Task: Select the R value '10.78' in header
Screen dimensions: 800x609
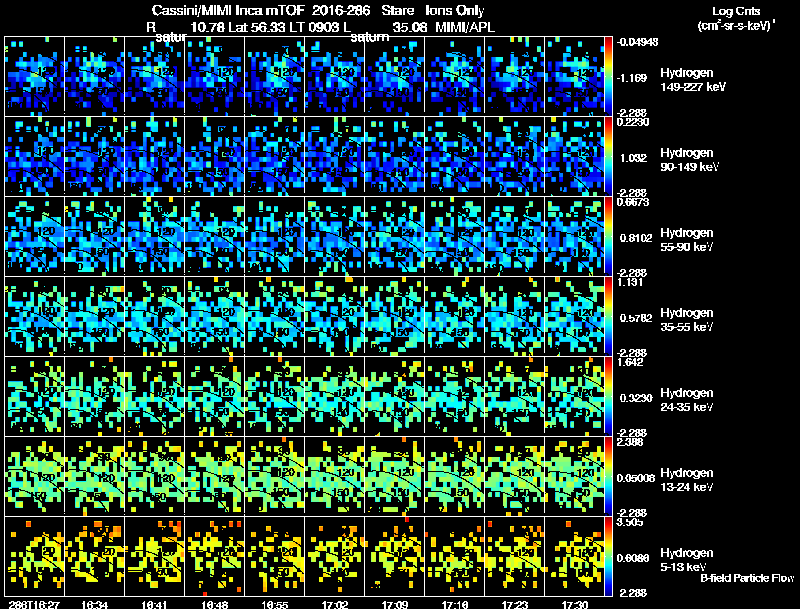Action: coord(208,27)
